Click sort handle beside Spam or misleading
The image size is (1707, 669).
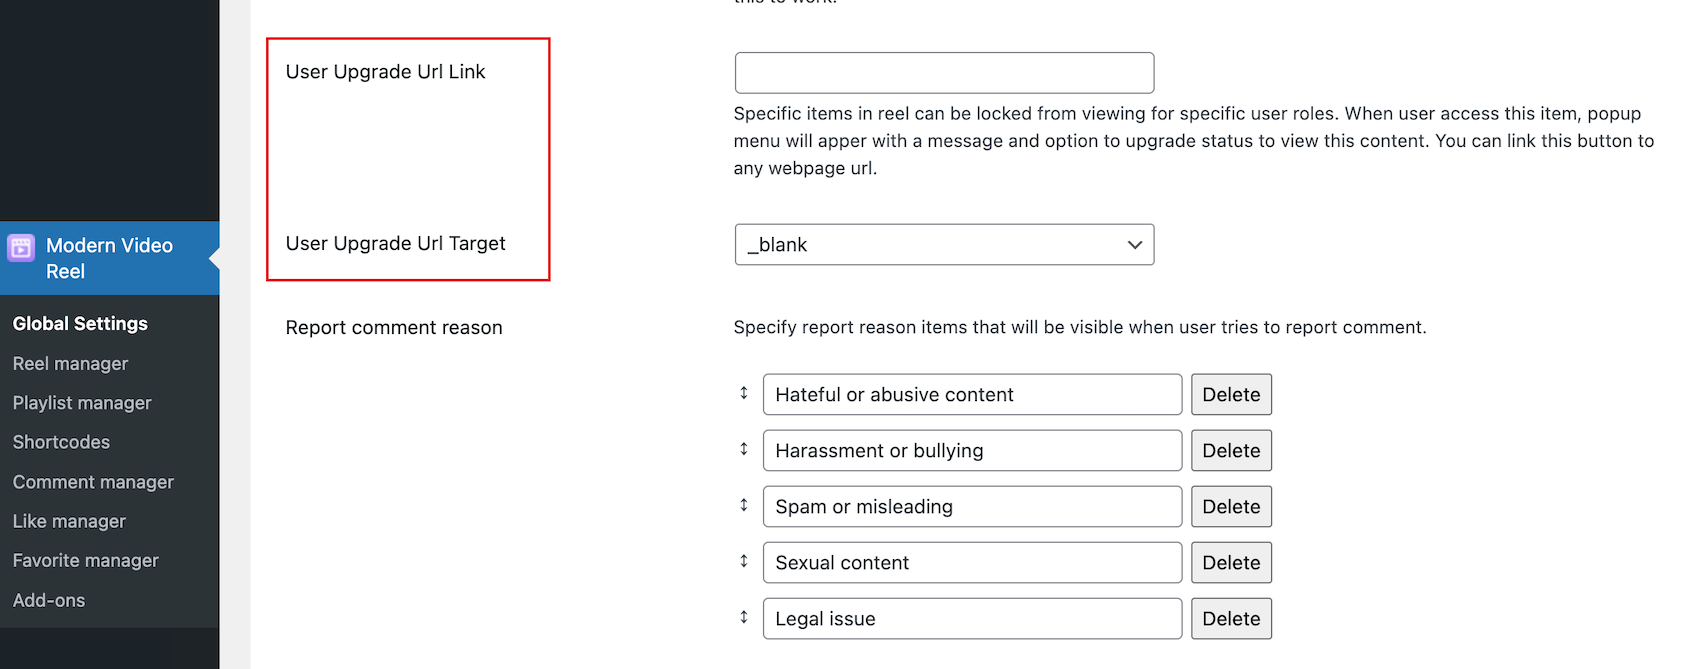pos(744,505)
